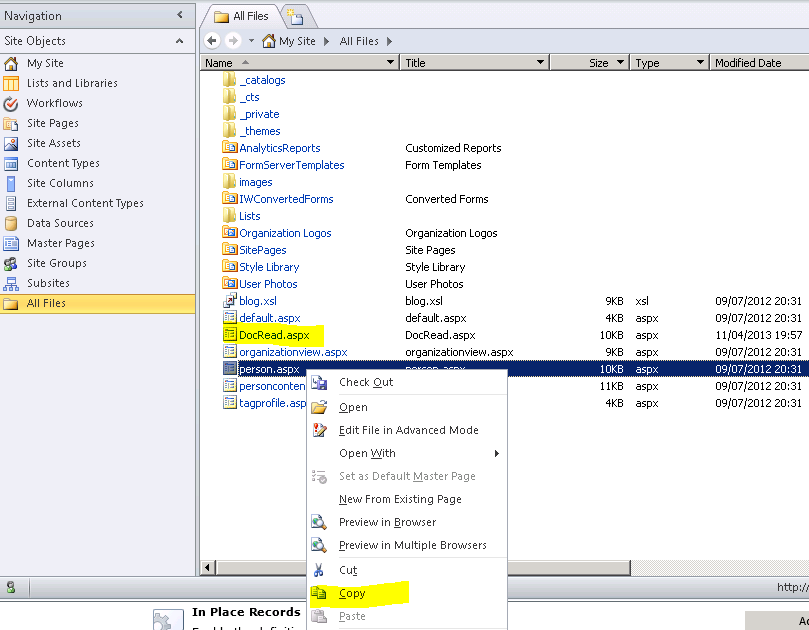This screenshot has height=630, width=809.
Task: Click the Back arrow navigation button
Action: coord(211,41)
